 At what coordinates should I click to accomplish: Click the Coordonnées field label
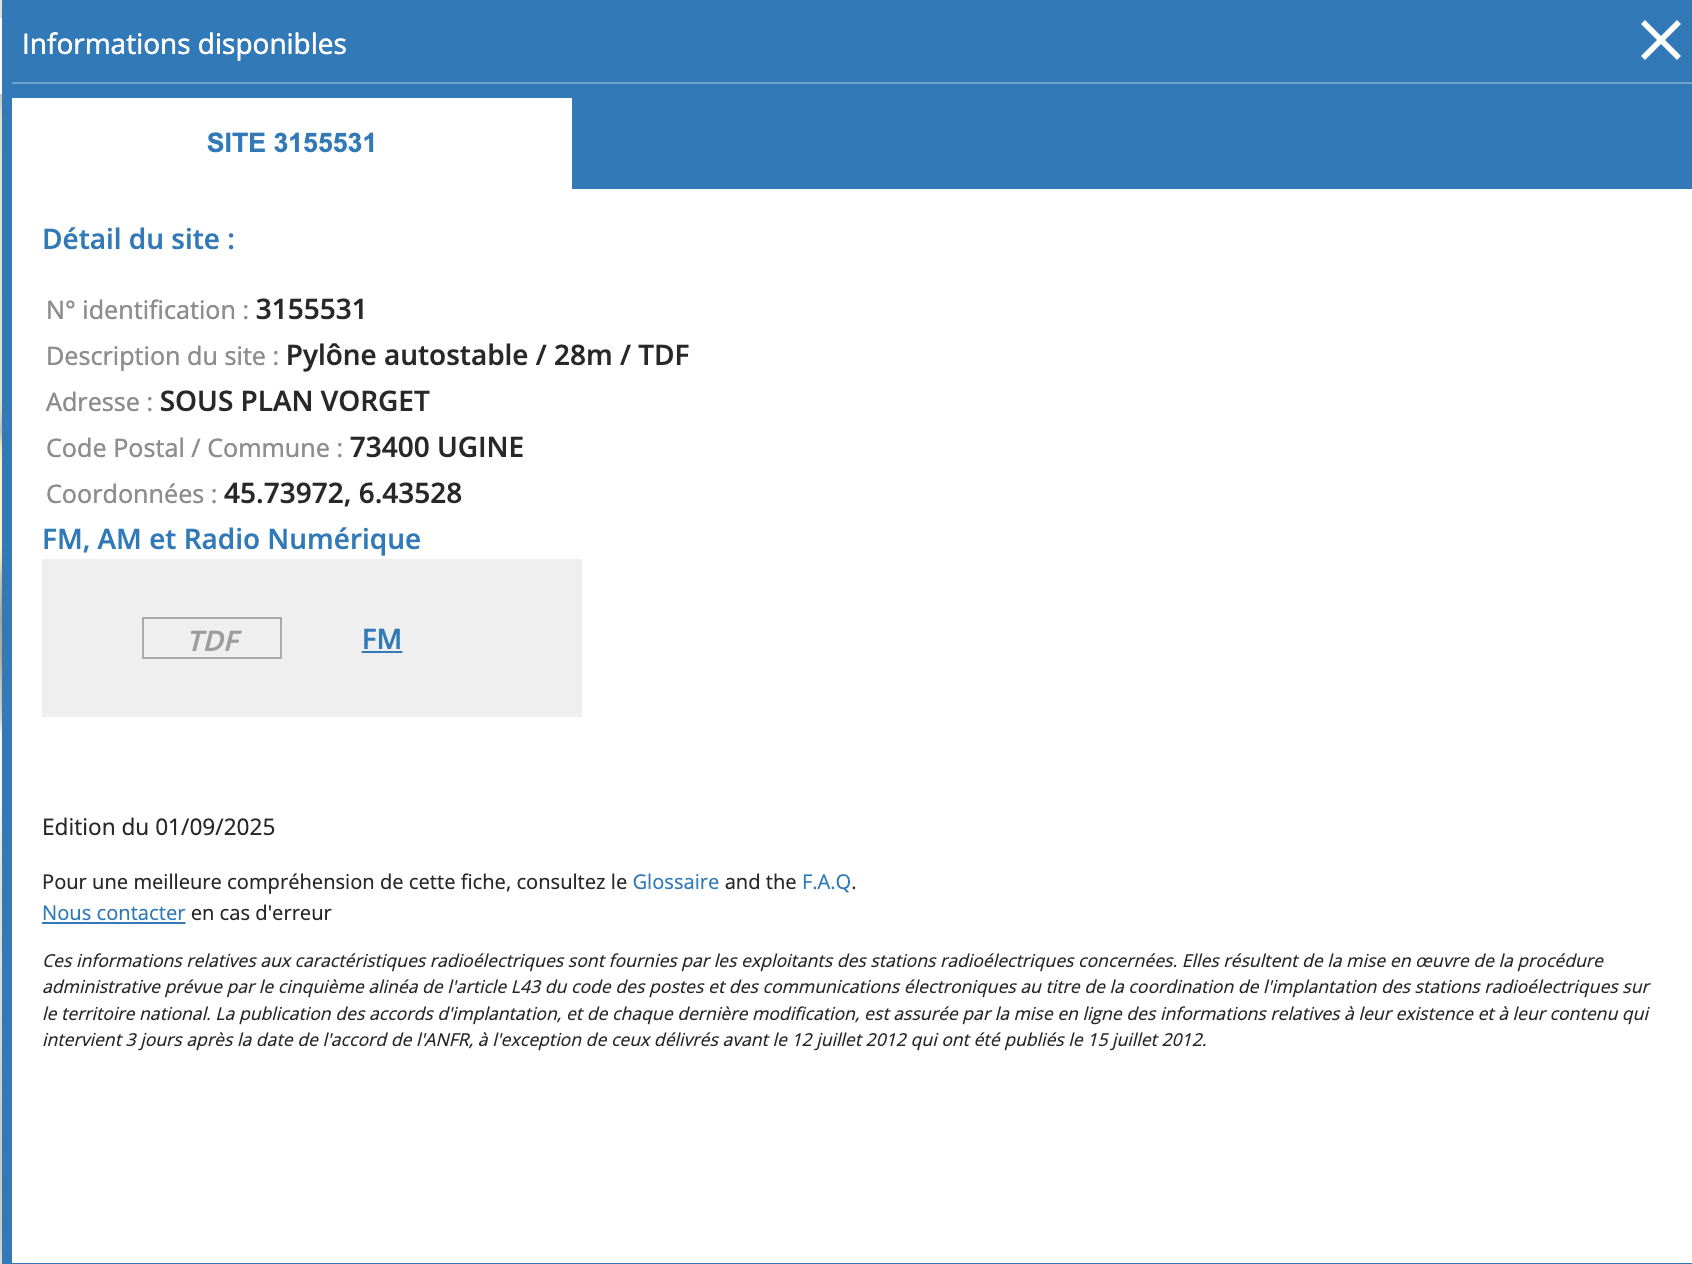131,494
